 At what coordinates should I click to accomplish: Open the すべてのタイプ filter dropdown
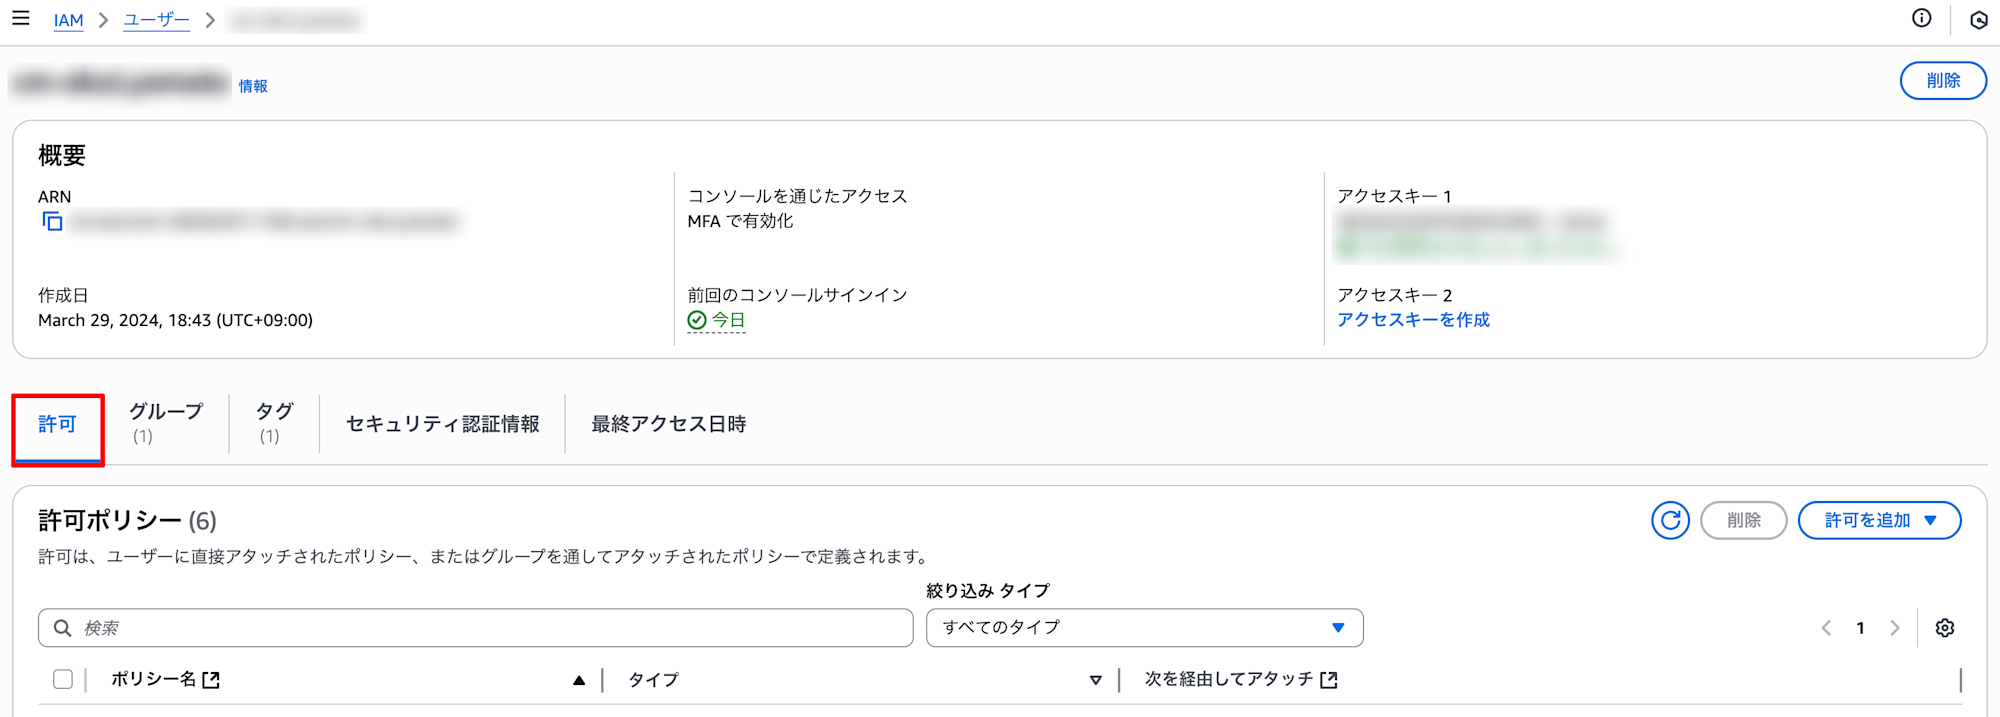pyautogui.click(x=1144, y=628)
